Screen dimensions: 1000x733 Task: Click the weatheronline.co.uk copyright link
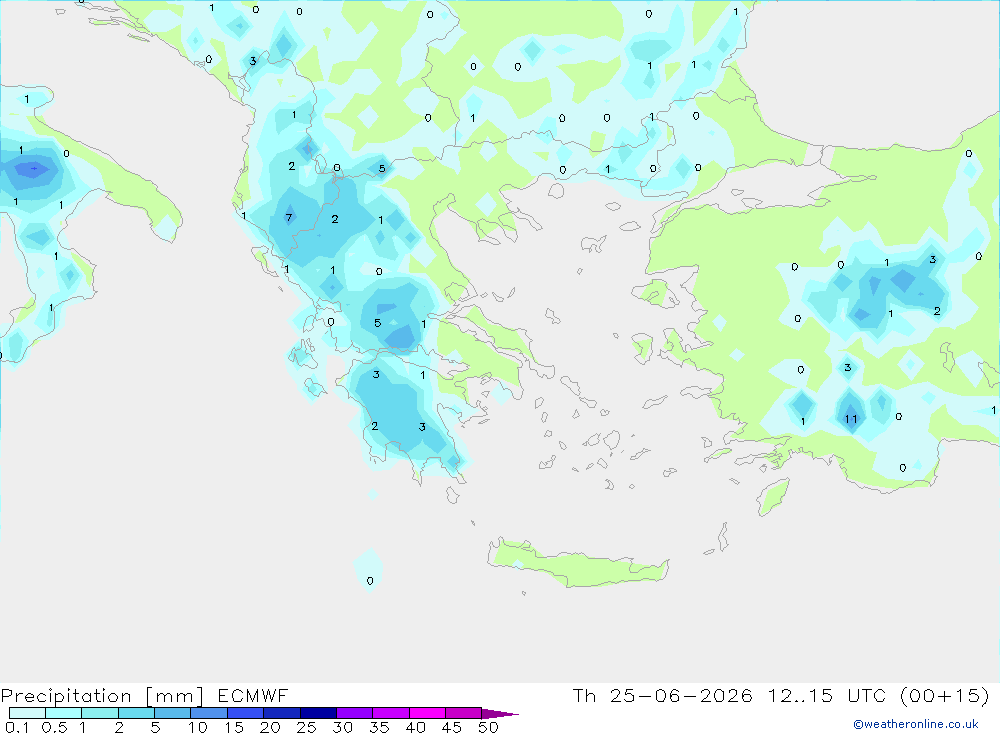tap(916, 724)
